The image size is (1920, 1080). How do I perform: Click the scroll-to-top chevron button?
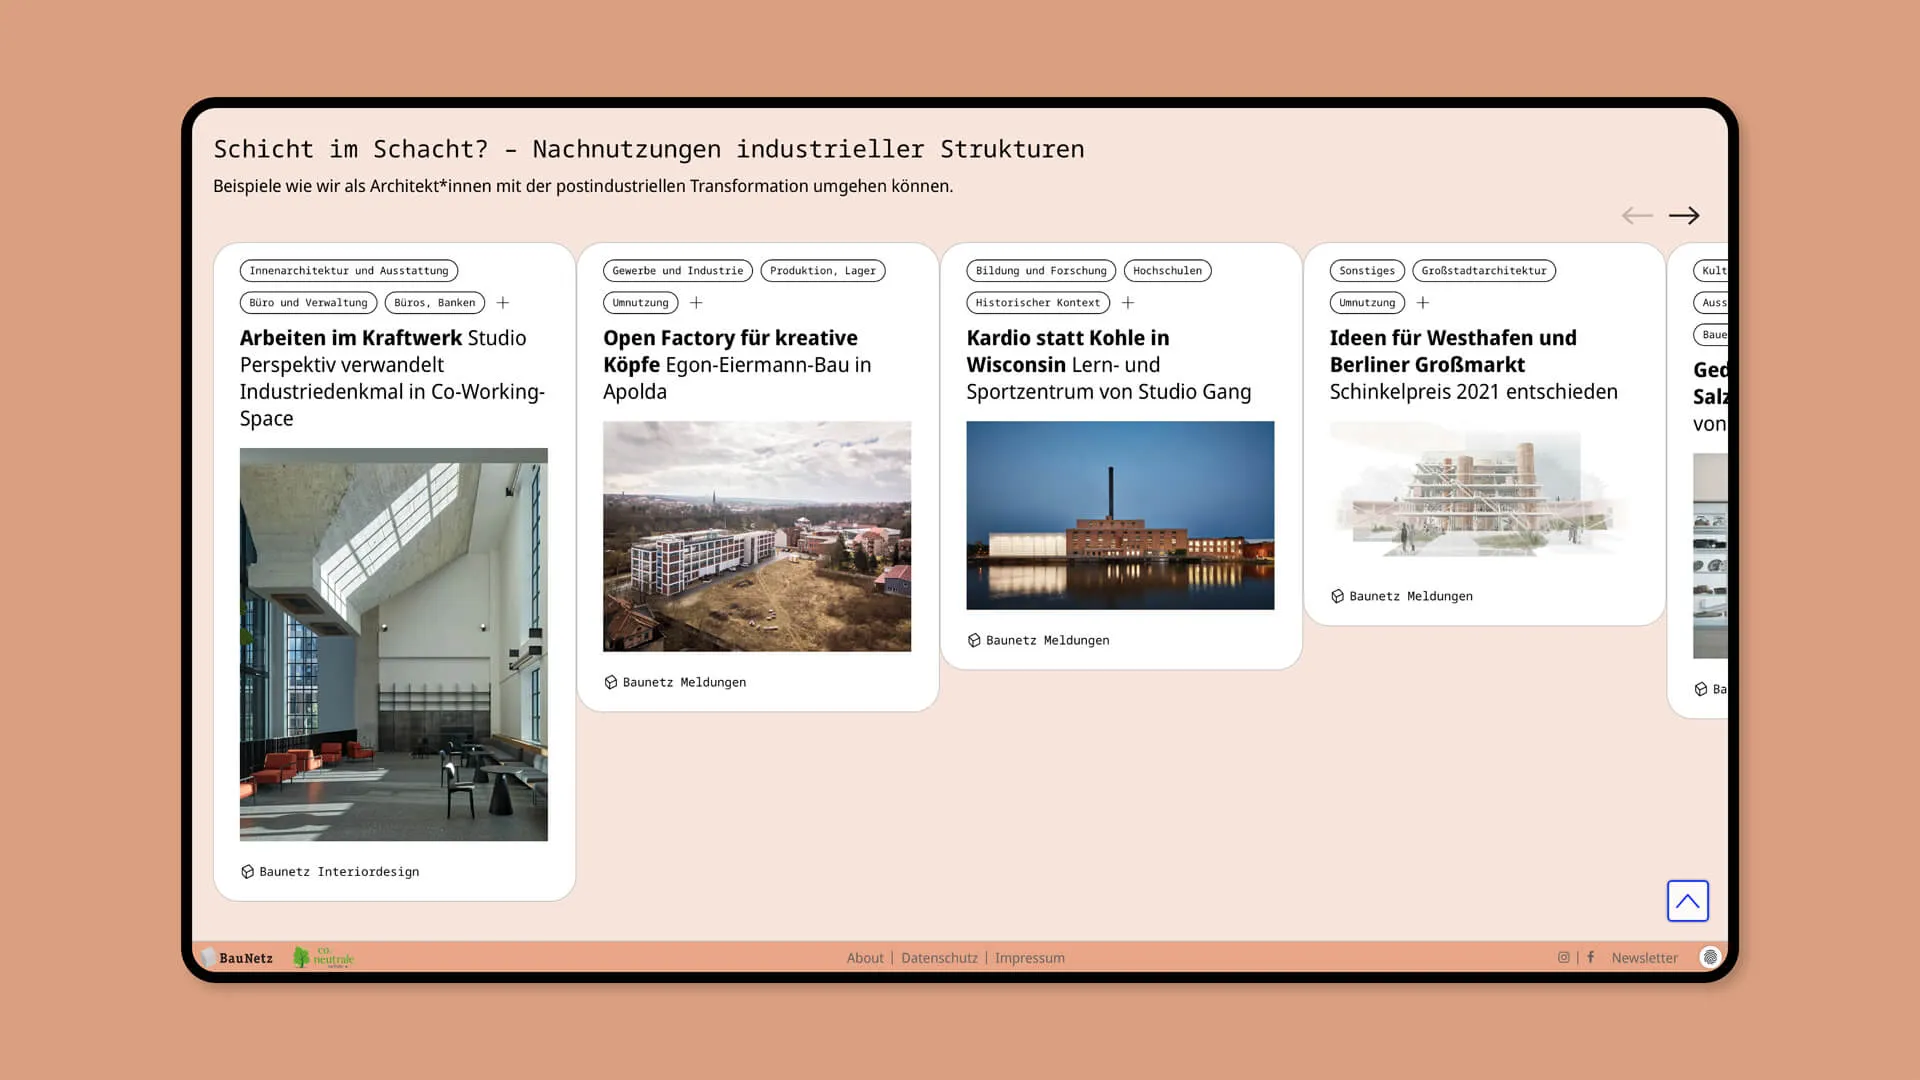[x=1688, y=901]
